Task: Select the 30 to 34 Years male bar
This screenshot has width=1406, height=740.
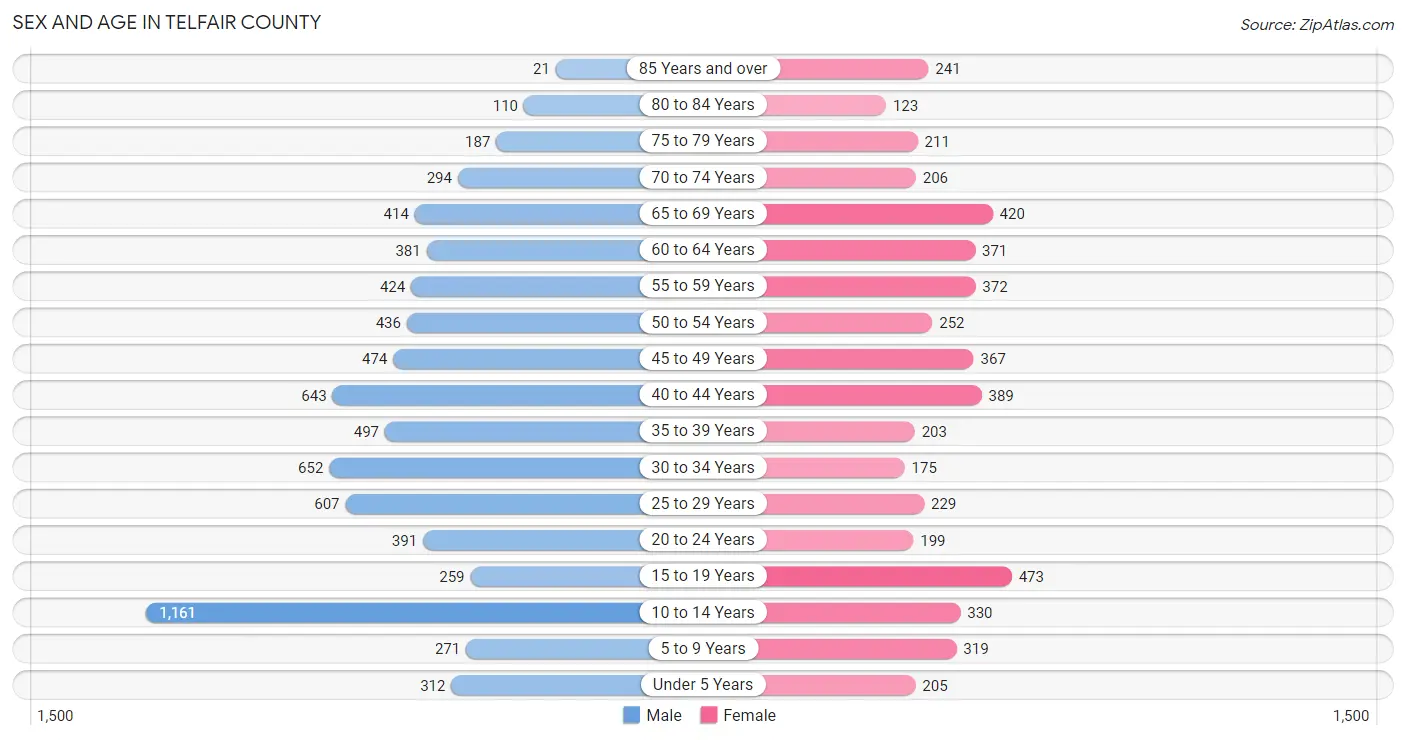Action: click(486, 467)
